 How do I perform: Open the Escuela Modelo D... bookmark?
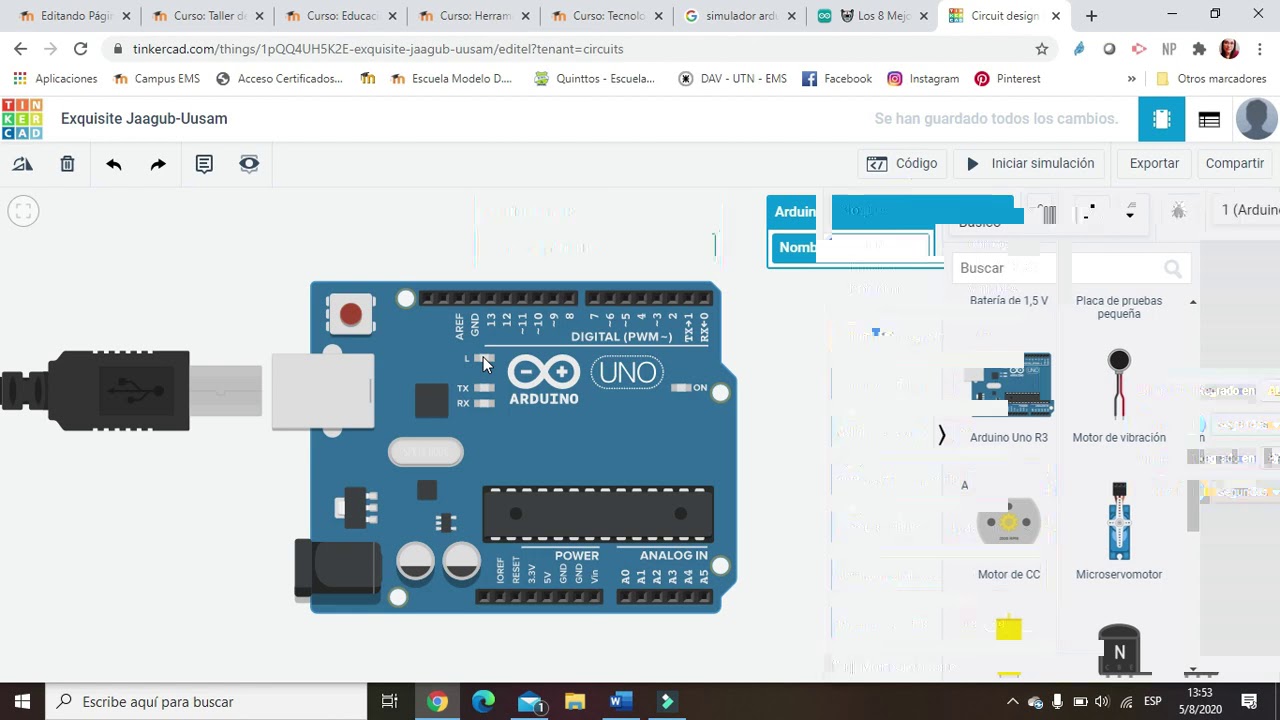tap(451, 79)
